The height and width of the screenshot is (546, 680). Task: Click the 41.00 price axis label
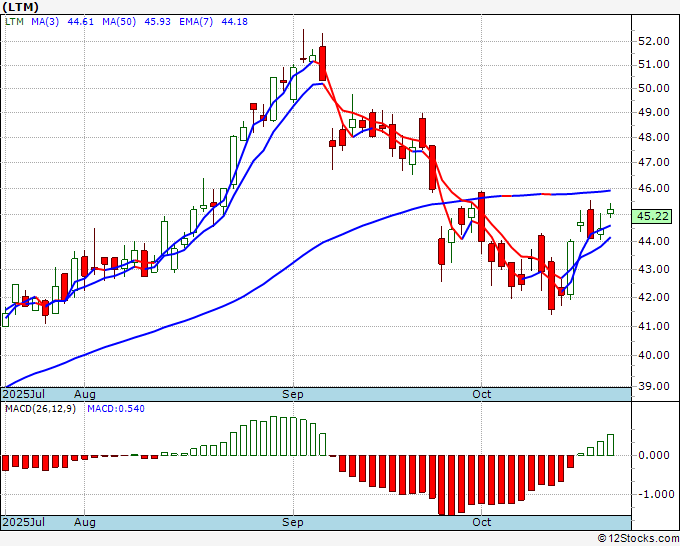click(x=654, y=326)
